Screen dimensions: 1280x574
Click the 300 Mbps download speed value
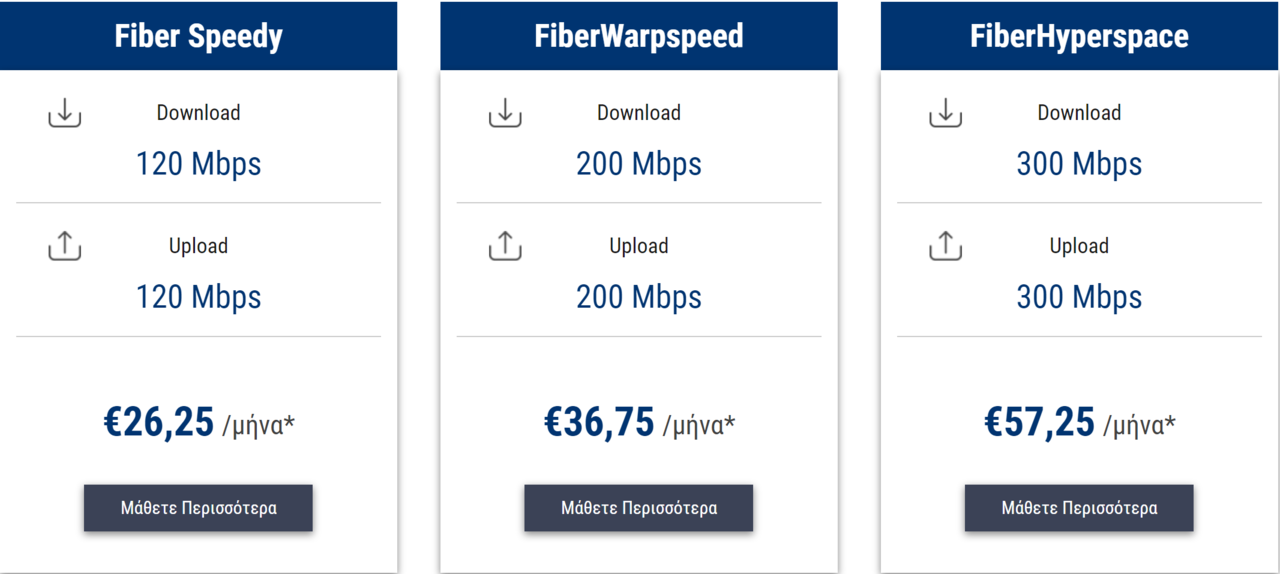click(x=1079, y=164)
